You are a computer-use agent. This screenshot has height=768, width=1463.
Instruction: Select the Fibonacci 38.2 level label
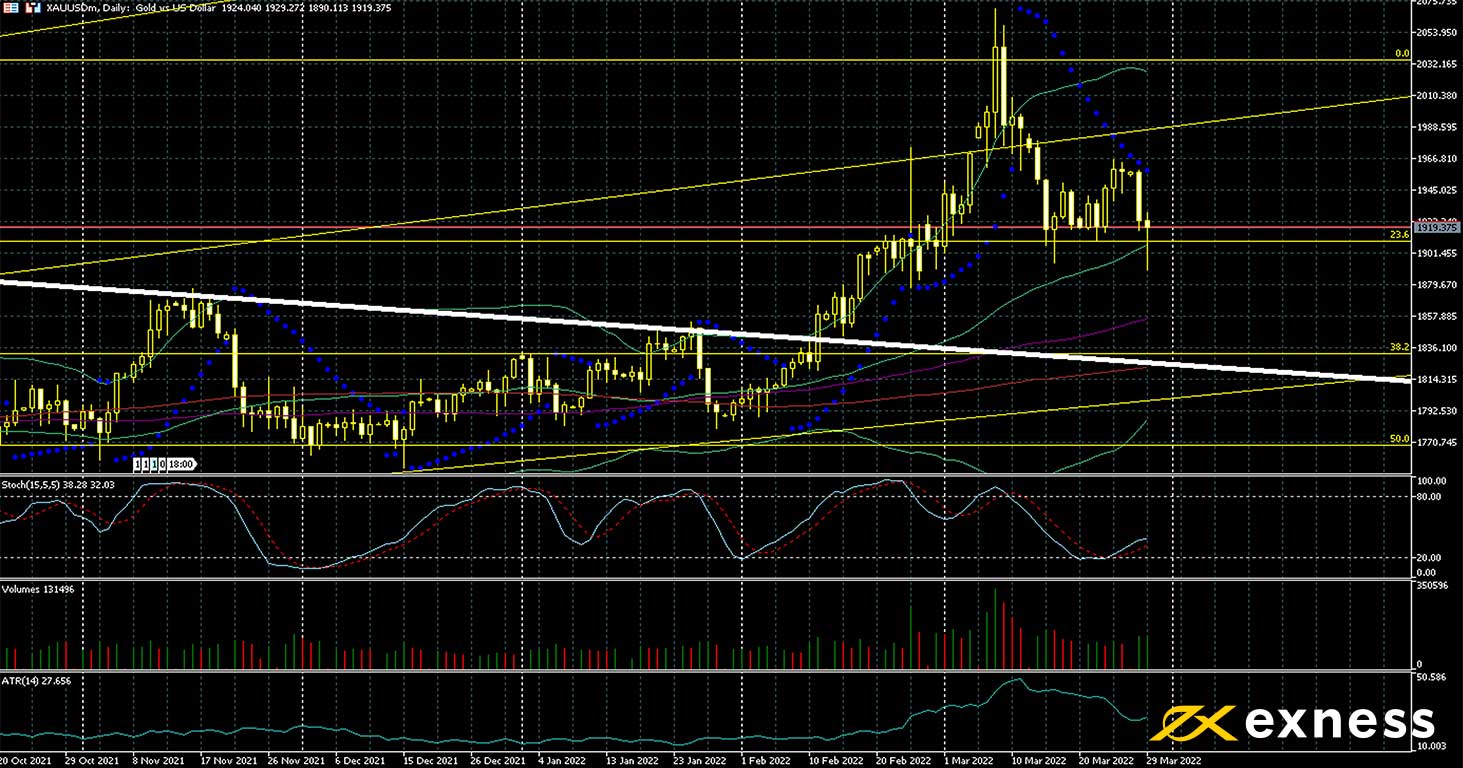click(x=1401, y=347)
